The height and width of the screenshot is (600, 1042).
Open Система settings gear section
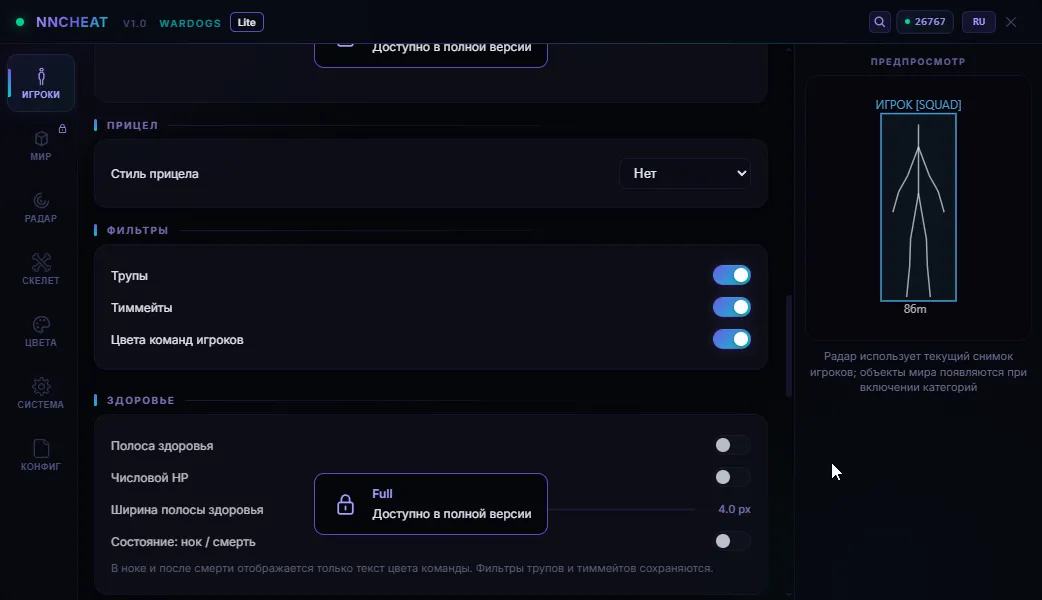pos(41,393)
